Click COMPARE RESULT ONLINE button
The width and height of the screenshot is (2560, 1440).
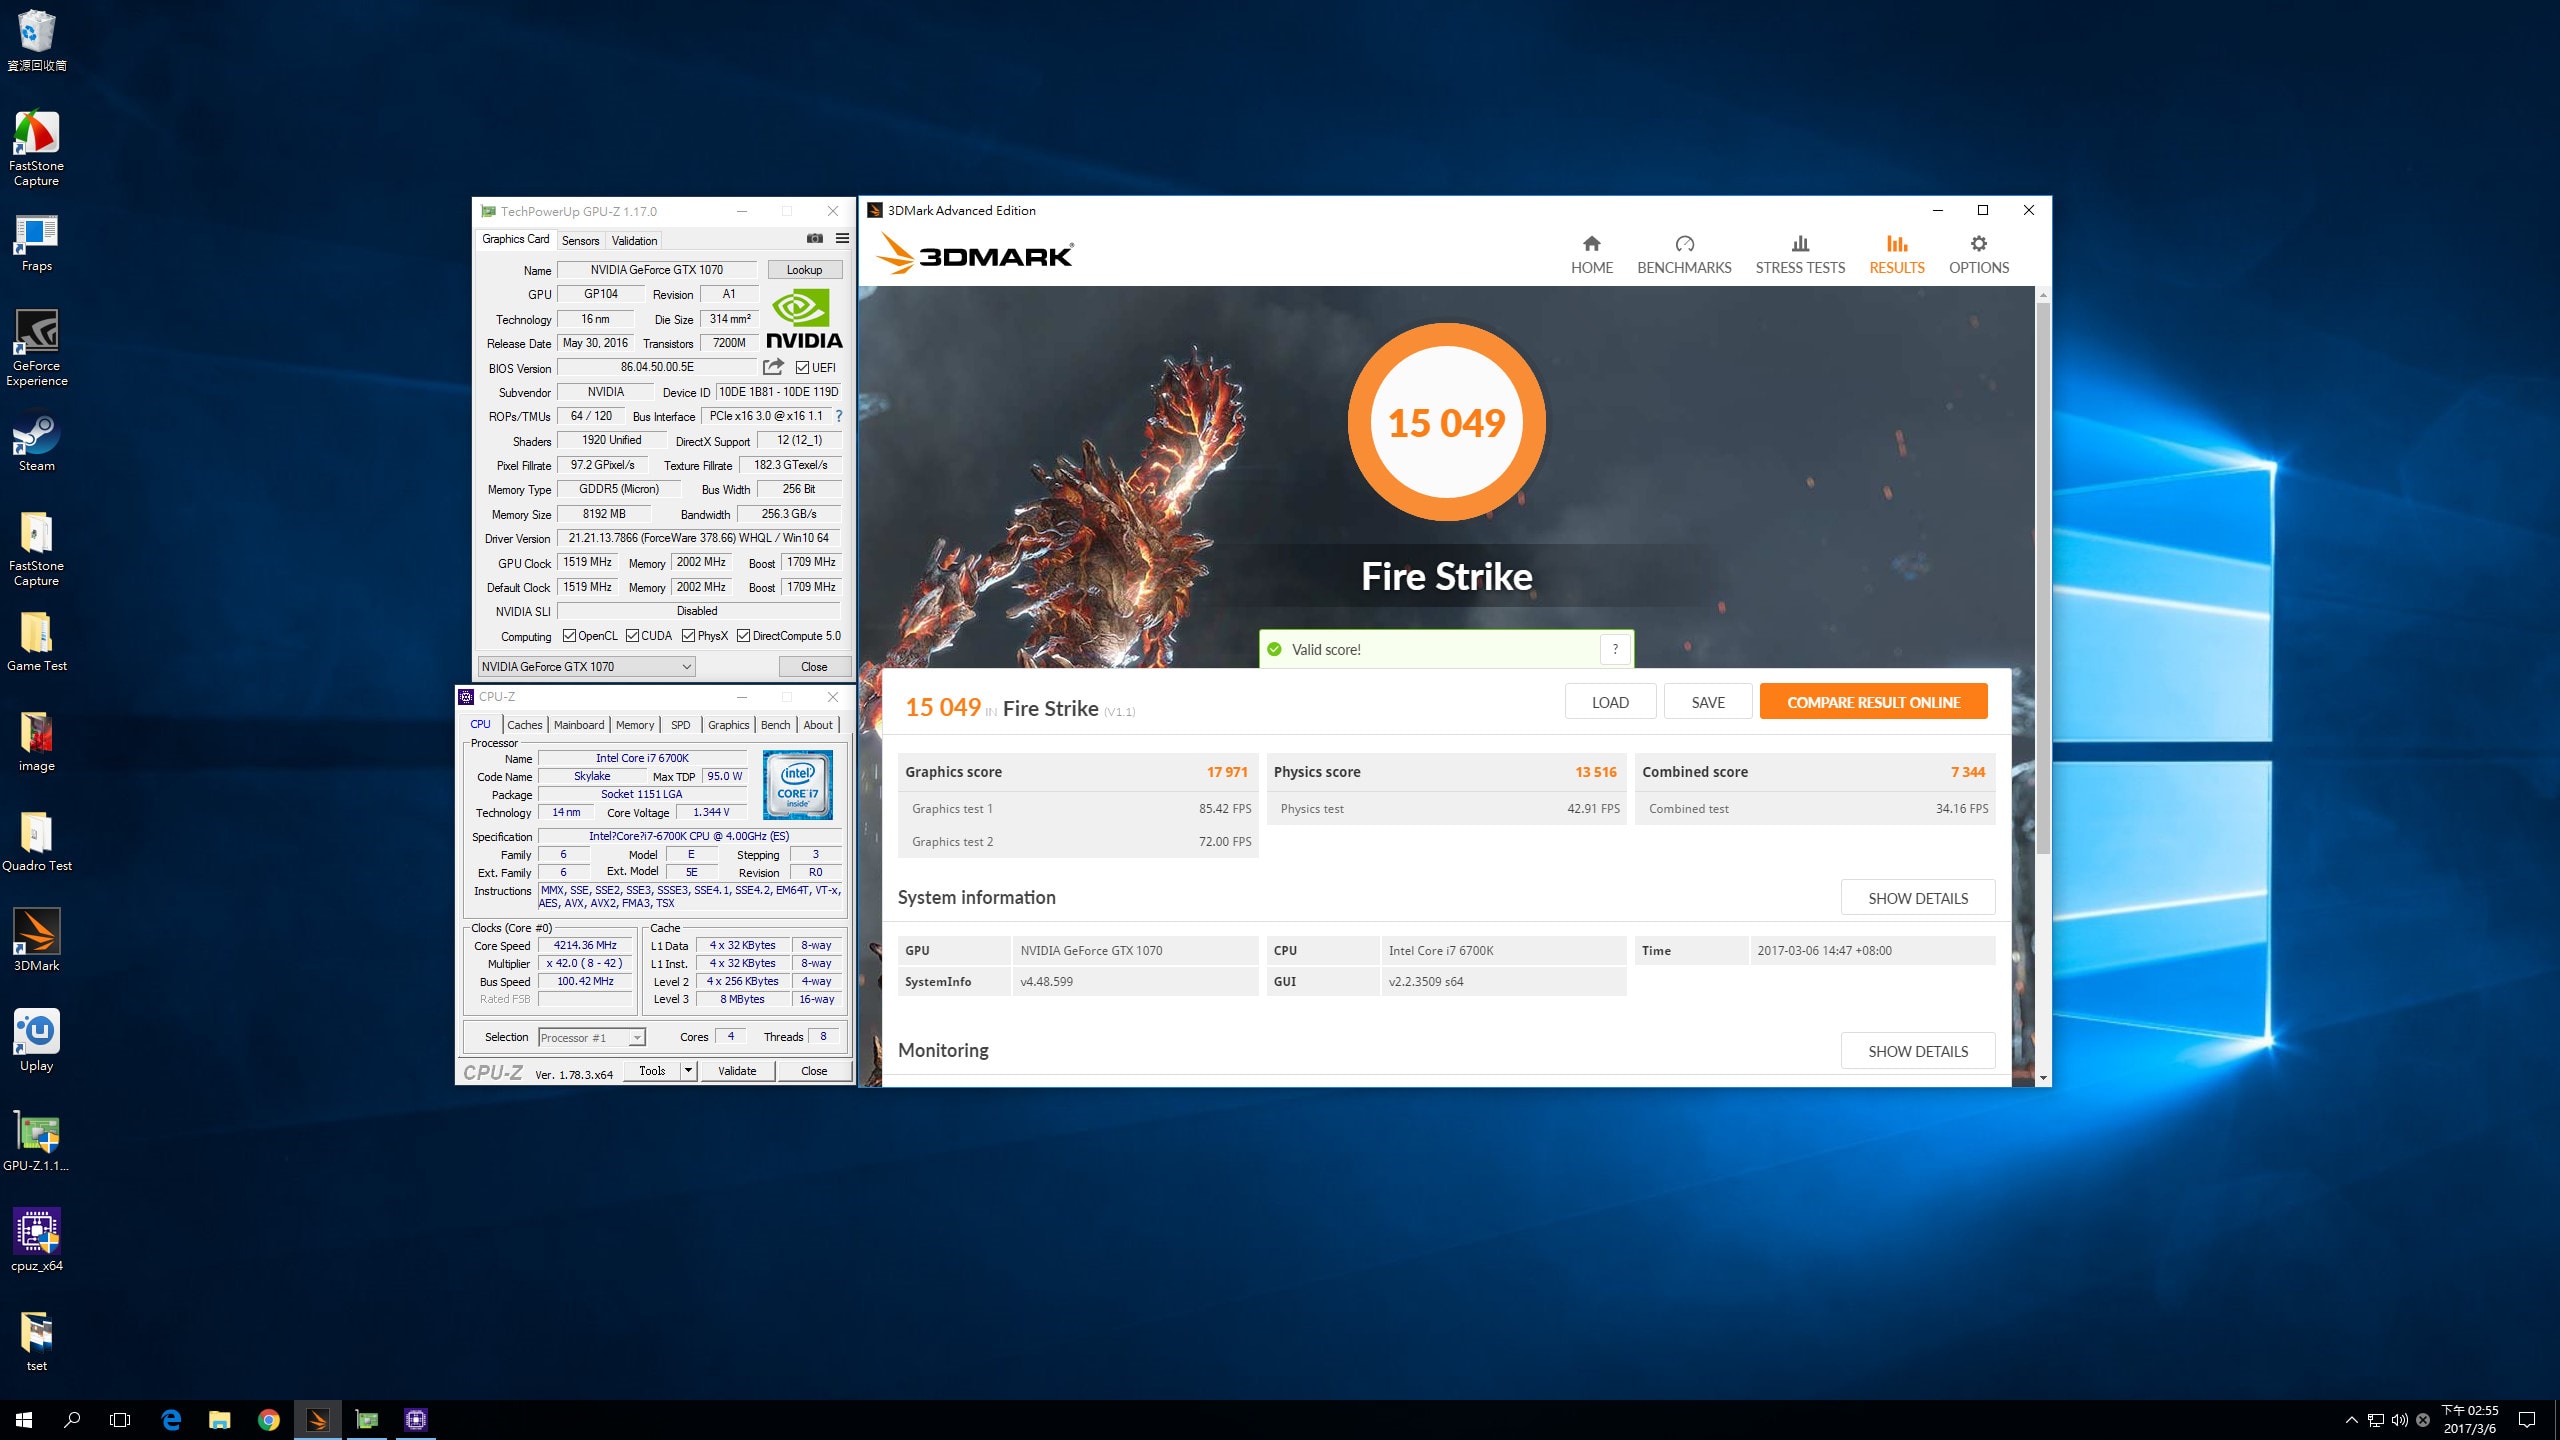tap(1873, 702)
